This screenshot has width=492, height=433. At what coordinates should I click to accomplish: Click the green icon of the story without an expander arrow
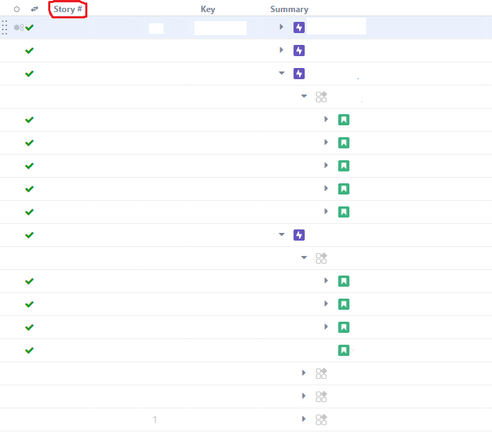[344, 350]
